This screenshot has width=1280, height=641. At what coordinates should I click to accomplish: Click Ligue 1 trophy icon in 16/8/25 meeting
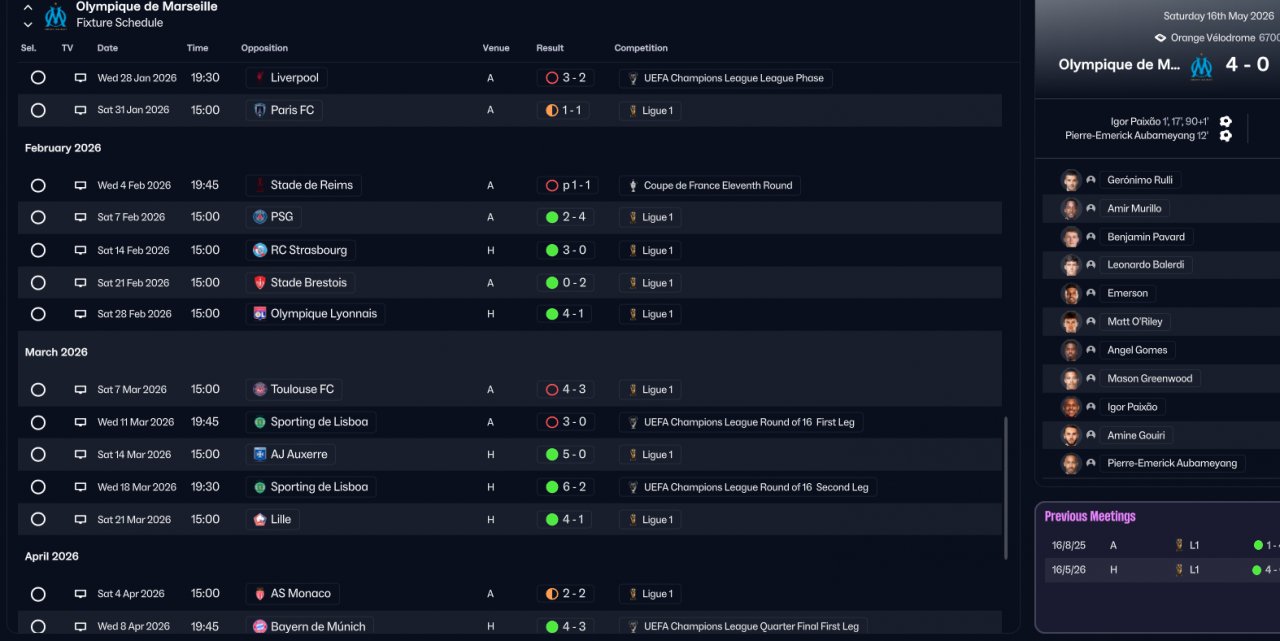pyautogui.click(x=1180, y=545)
